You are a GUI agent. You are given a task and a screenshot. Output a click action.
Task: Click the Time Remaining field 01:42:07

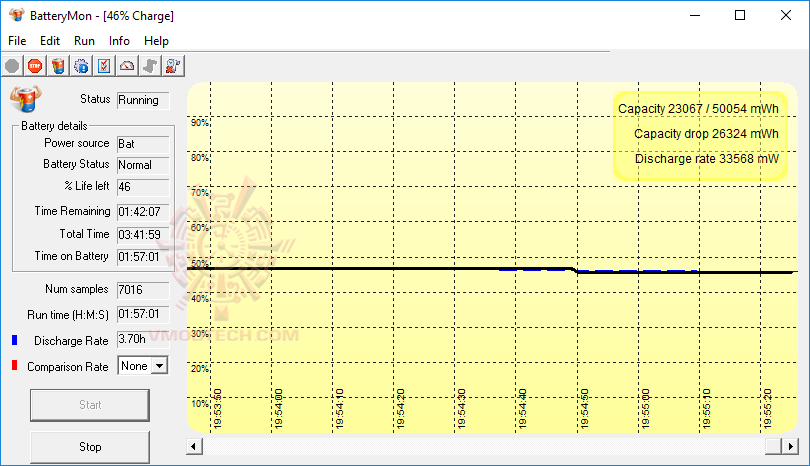[x=143, y=212]
